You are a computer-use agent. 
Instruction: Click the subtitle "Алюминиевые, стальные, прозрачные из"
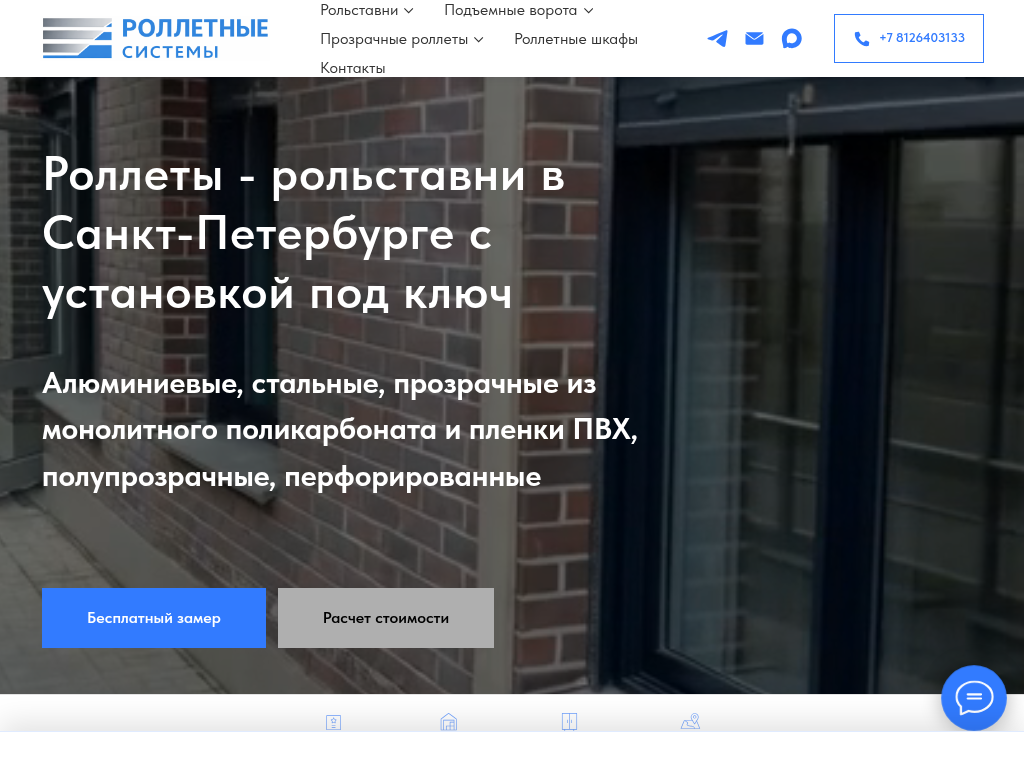coord(319,384)
